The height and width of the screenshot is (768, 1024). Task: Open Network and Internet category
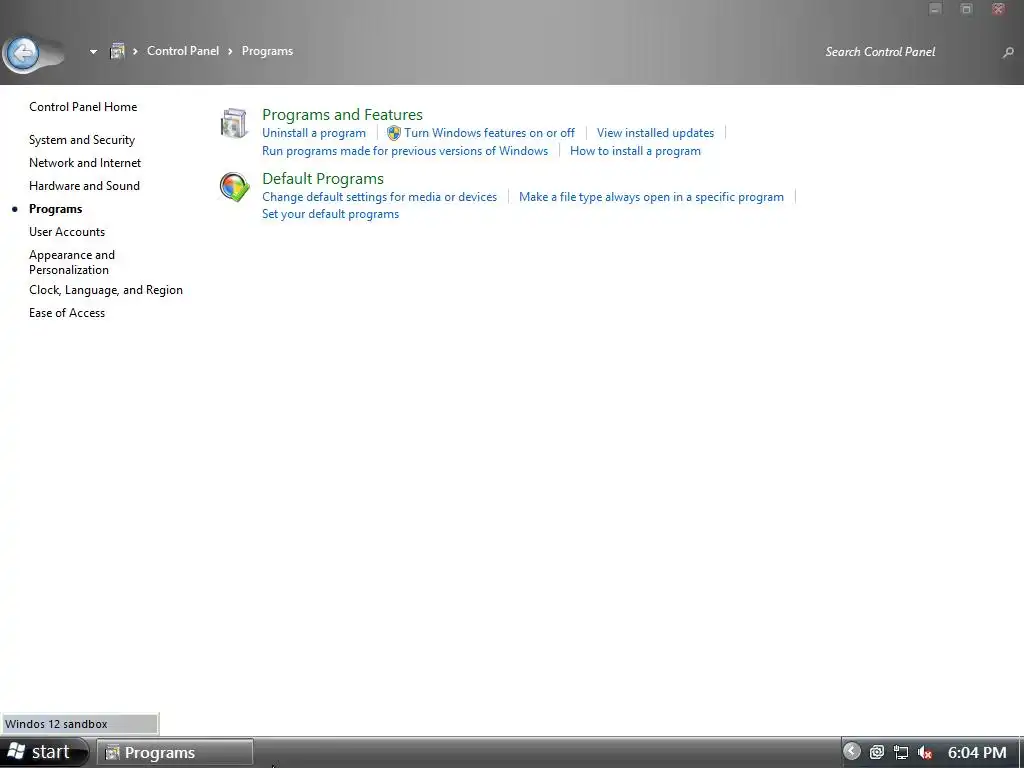click(85, 163)
